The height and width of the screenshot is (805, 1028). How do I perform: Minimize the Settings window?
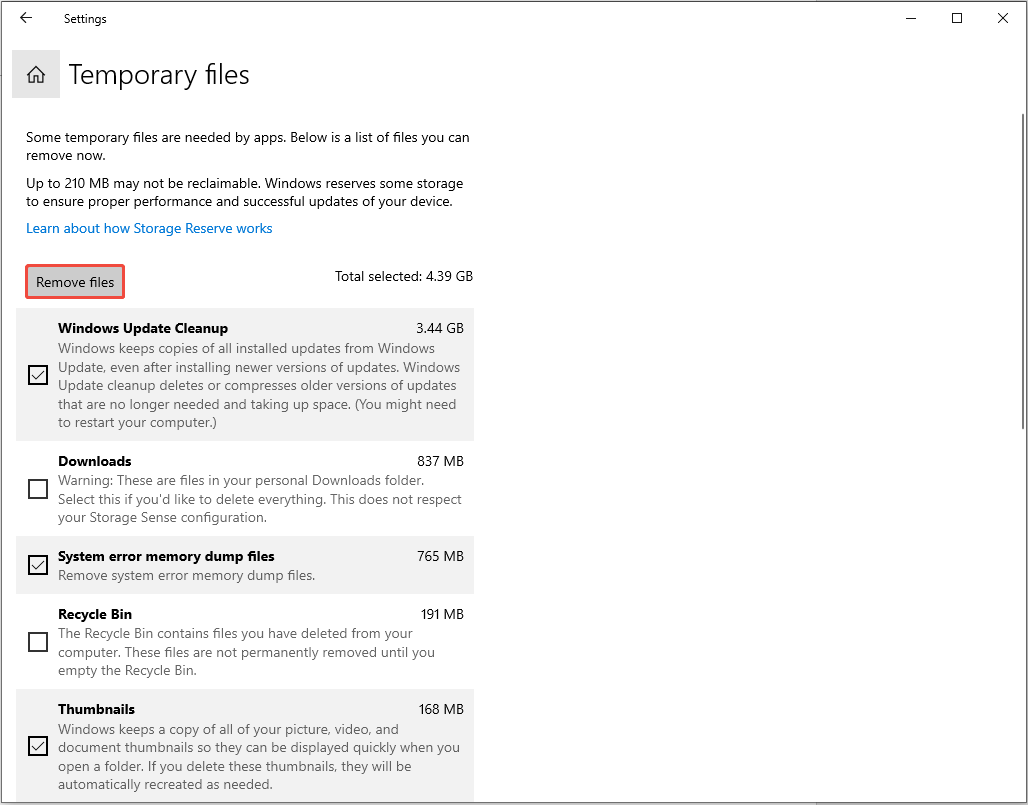click(911, 18)
